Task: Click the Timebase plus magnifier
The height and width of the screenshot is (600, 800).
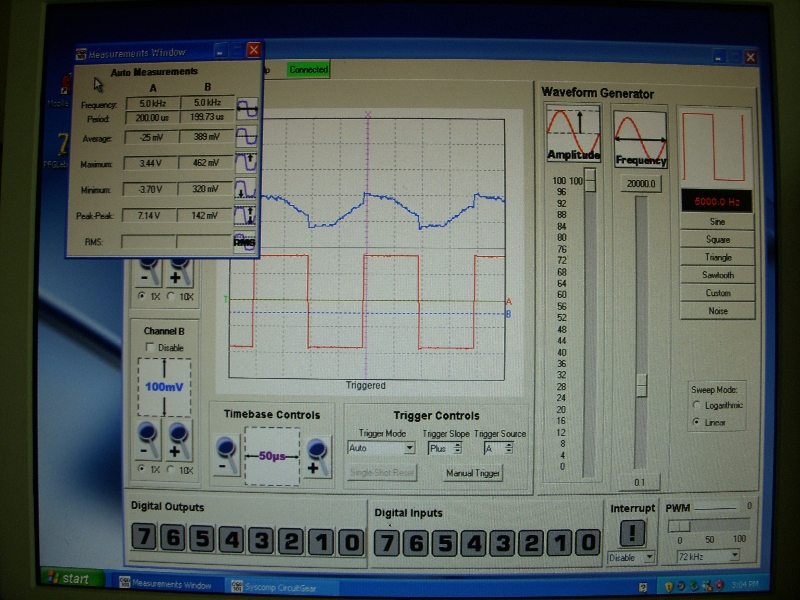Action: click(x=317, y=457)
